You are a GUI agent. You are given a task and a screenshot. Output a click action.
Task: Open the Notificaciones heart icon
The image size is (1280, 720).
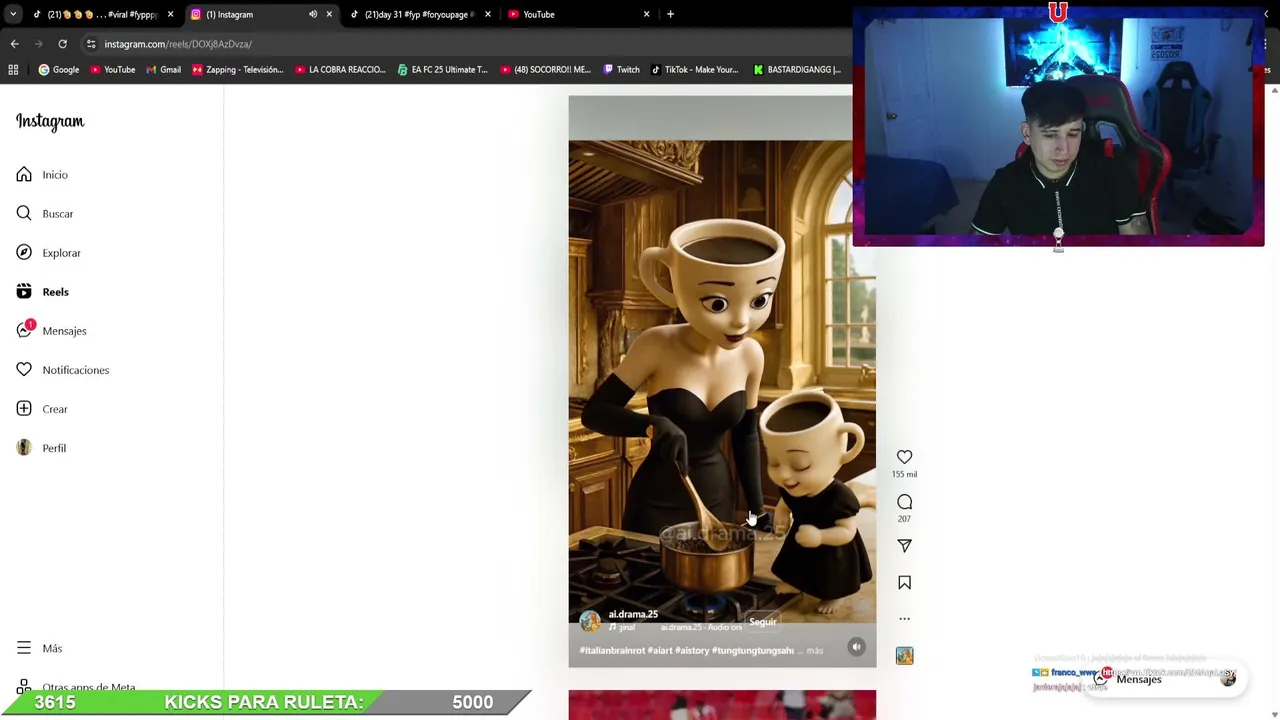tap(24, 370)
